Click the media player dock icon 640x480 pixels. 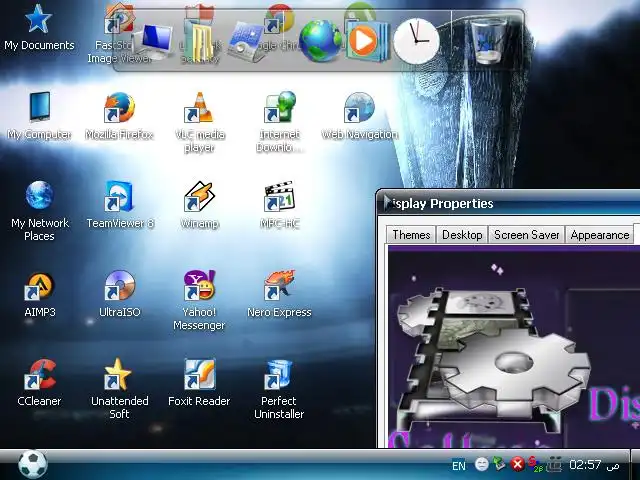pos(366,41)
